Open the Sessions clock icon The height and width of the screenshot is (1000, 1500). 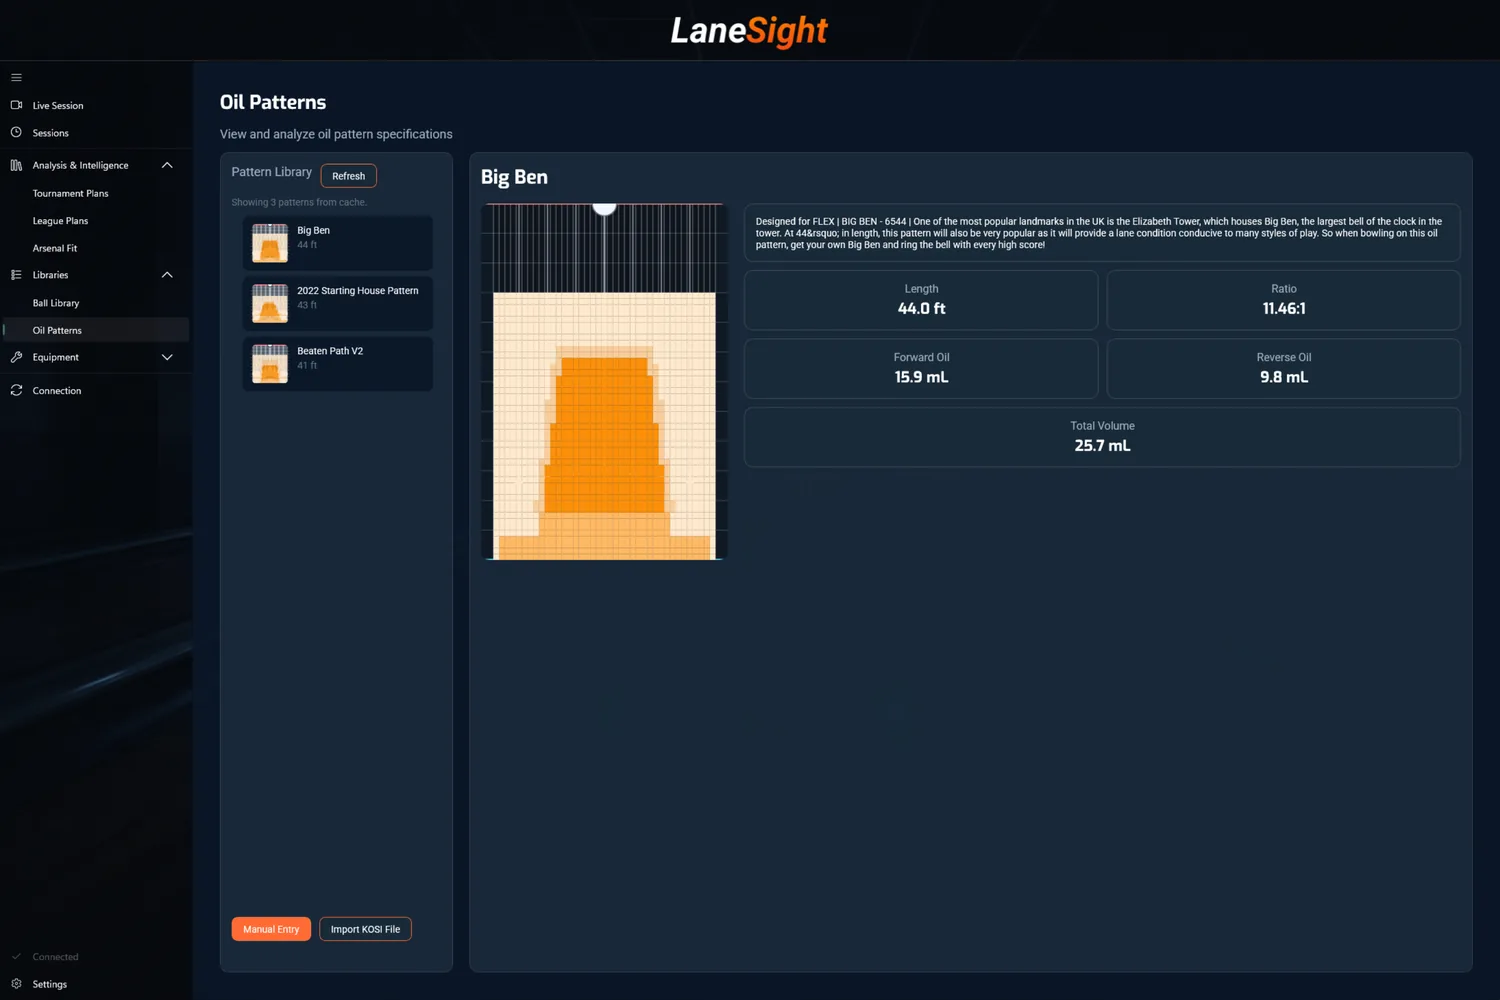tap(16, 132)
